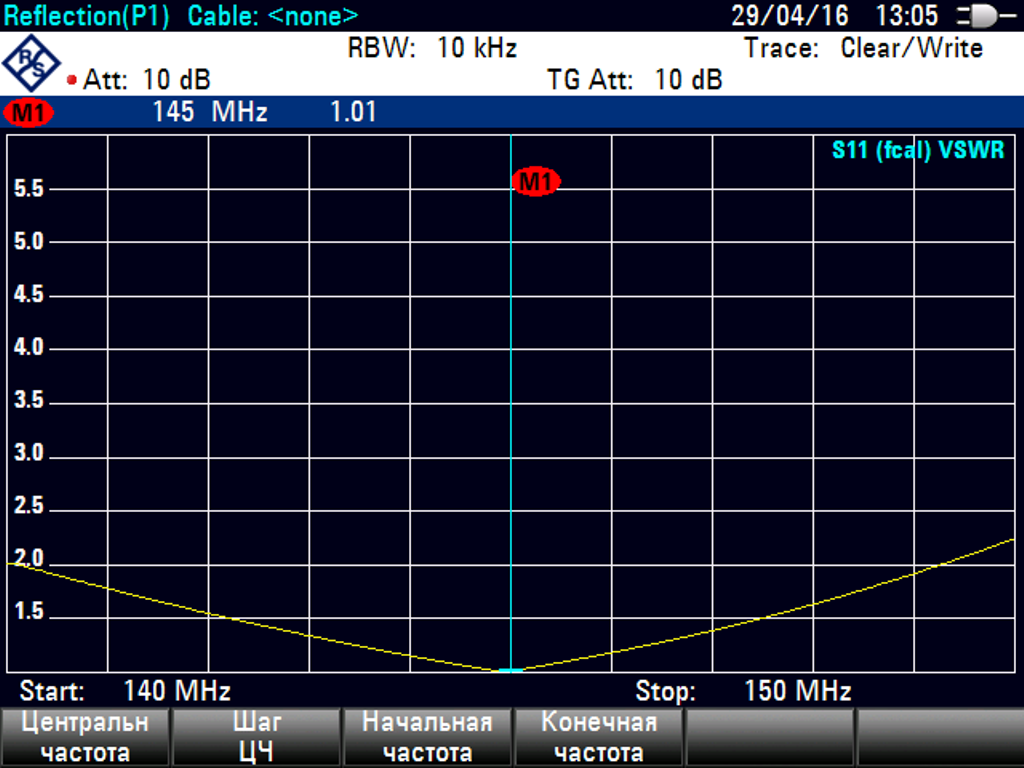Click the M1 badge in marker info bar
Screen dimensions: 1024x768
pos(29,113)
